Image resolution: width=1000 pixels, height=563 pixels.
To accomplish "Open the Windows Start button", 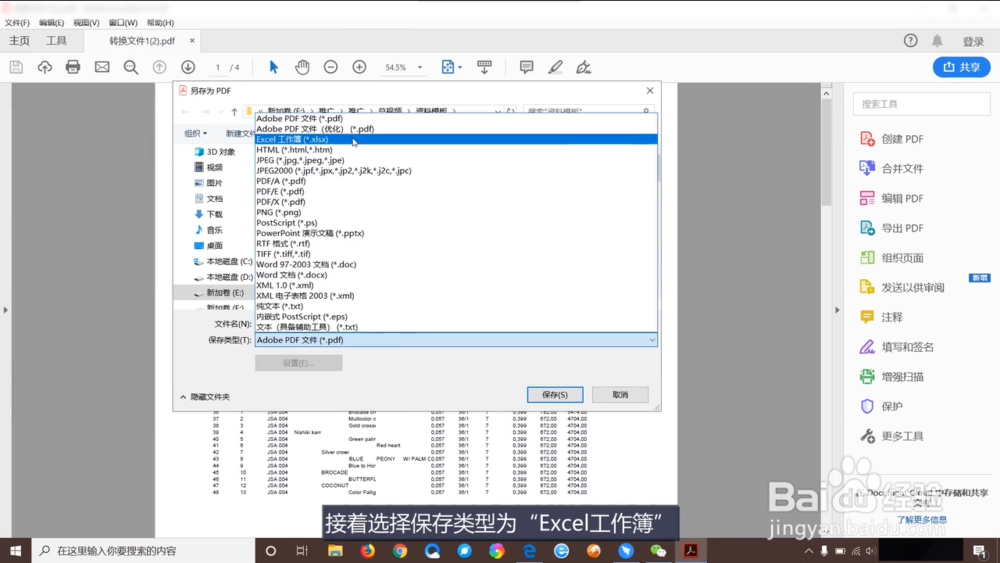I will pos(15,550).
